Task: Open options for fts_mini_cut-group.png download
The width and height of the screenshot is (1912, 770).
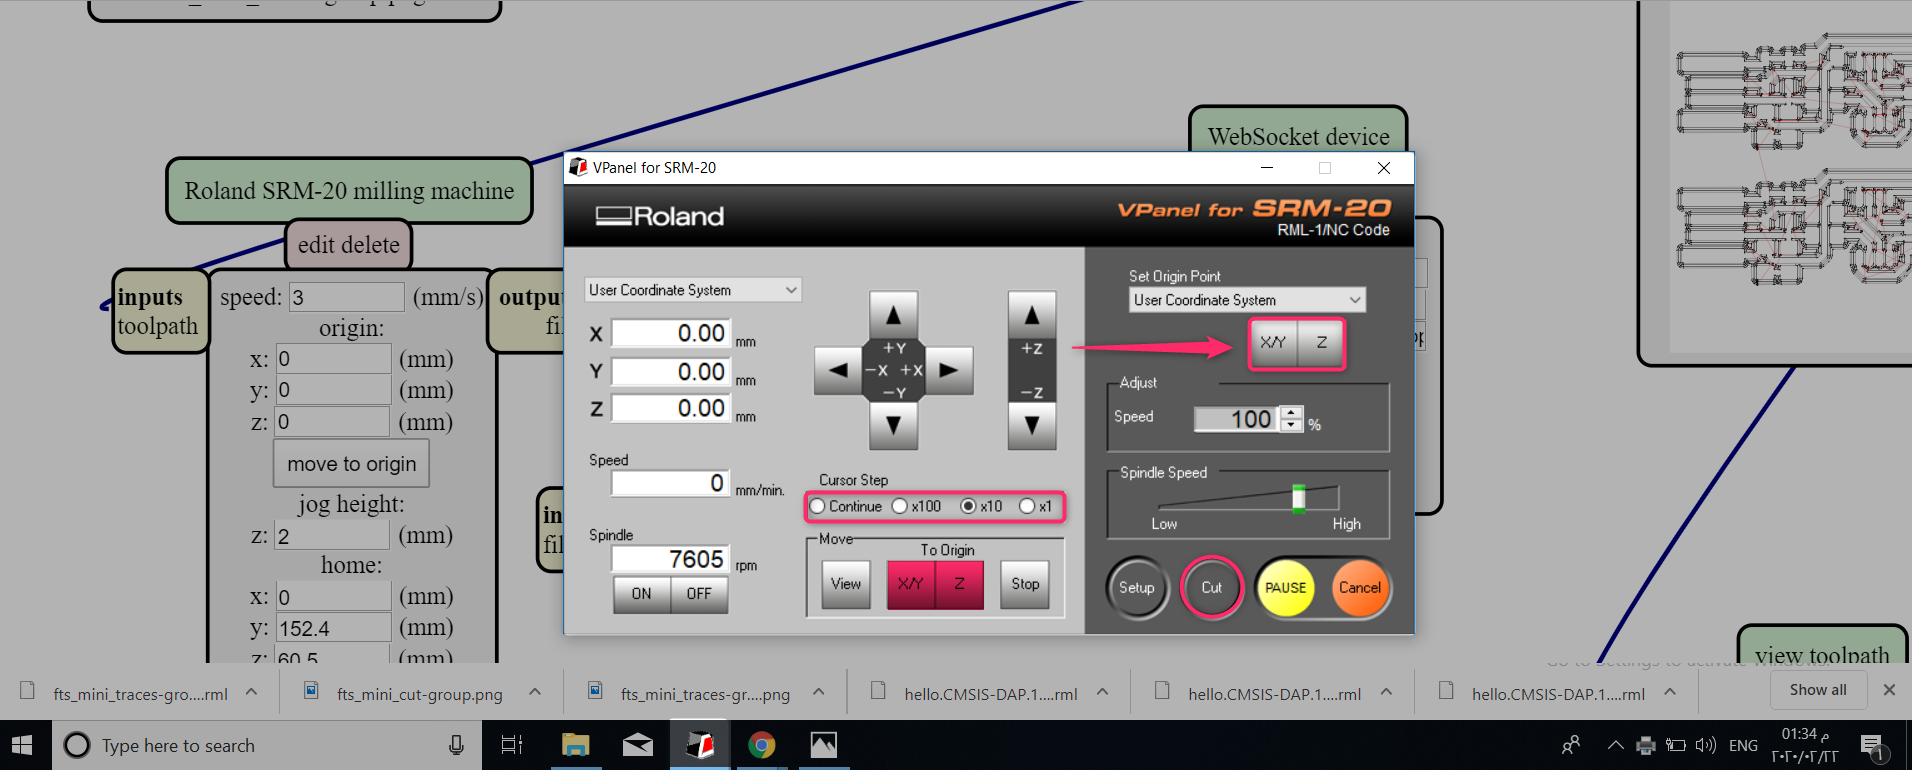Action: pos(535,693)
